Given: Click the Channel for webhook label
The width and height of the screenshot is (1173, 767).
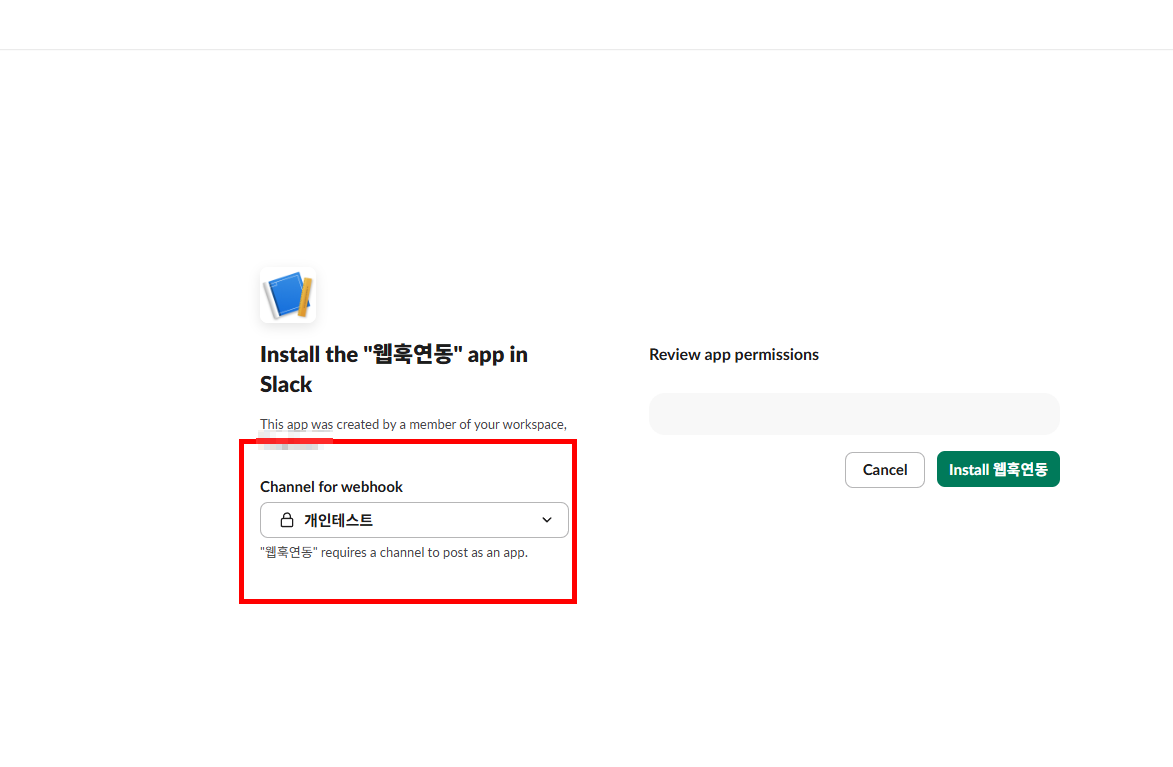Looking at the screenshot, I should [x=331, y=486].
